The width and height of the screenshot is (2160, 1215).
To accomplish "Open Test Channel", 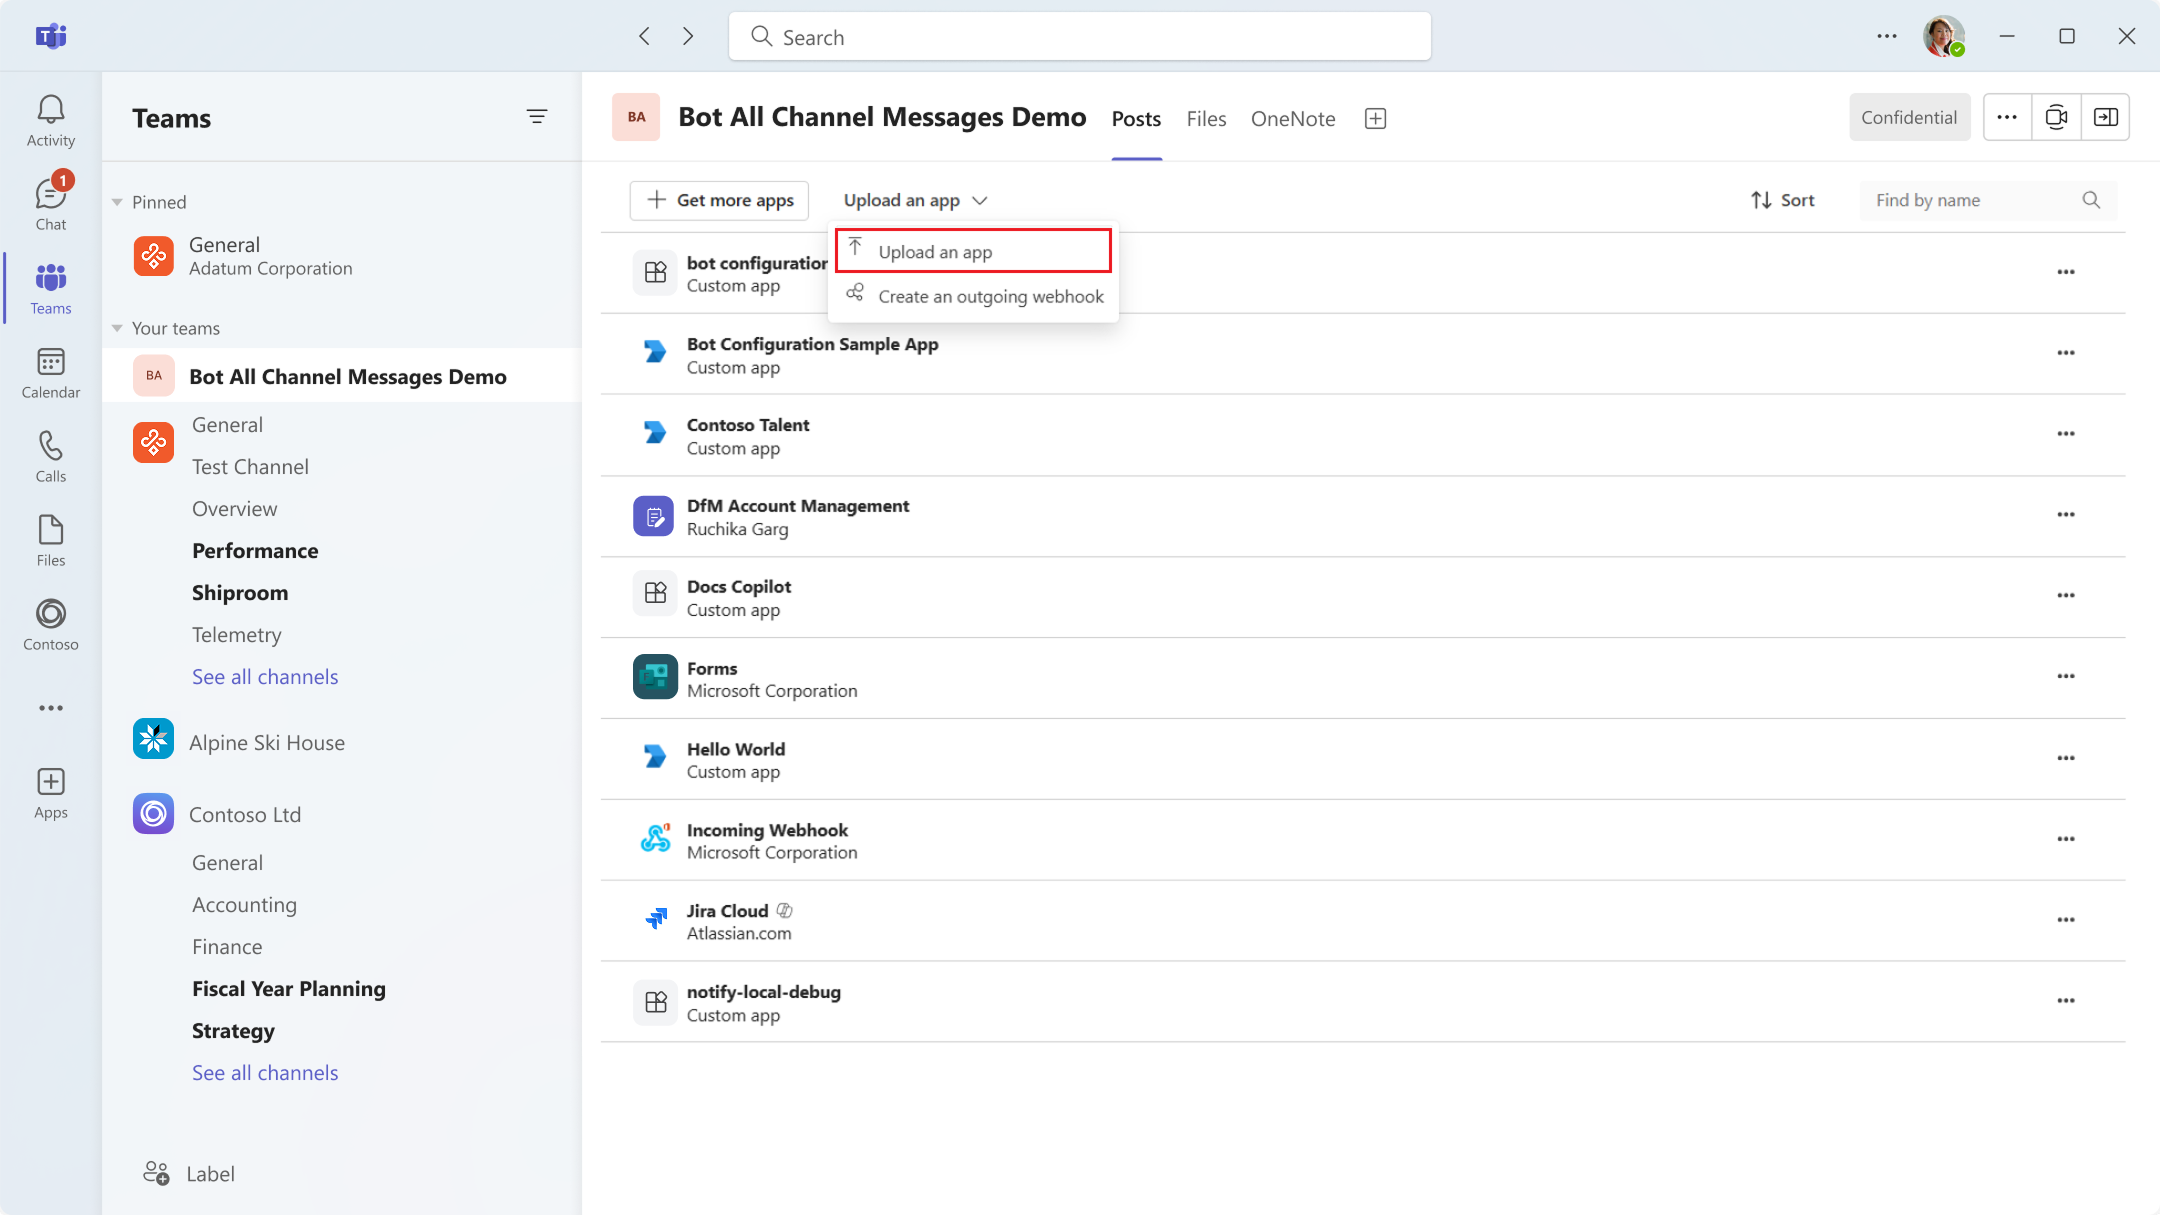I will pos(250,467).
